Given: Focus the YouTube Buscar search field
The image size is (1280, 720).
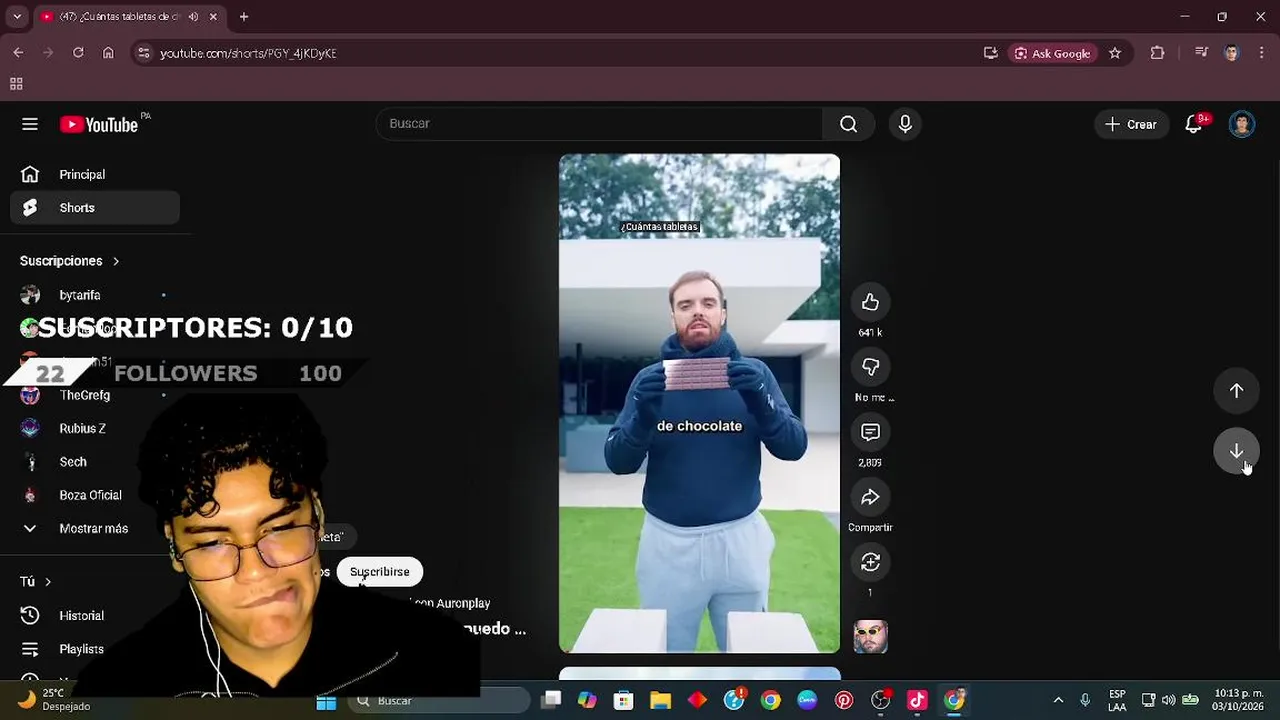Looking at the screenshot, I should (x=599, y=124).
